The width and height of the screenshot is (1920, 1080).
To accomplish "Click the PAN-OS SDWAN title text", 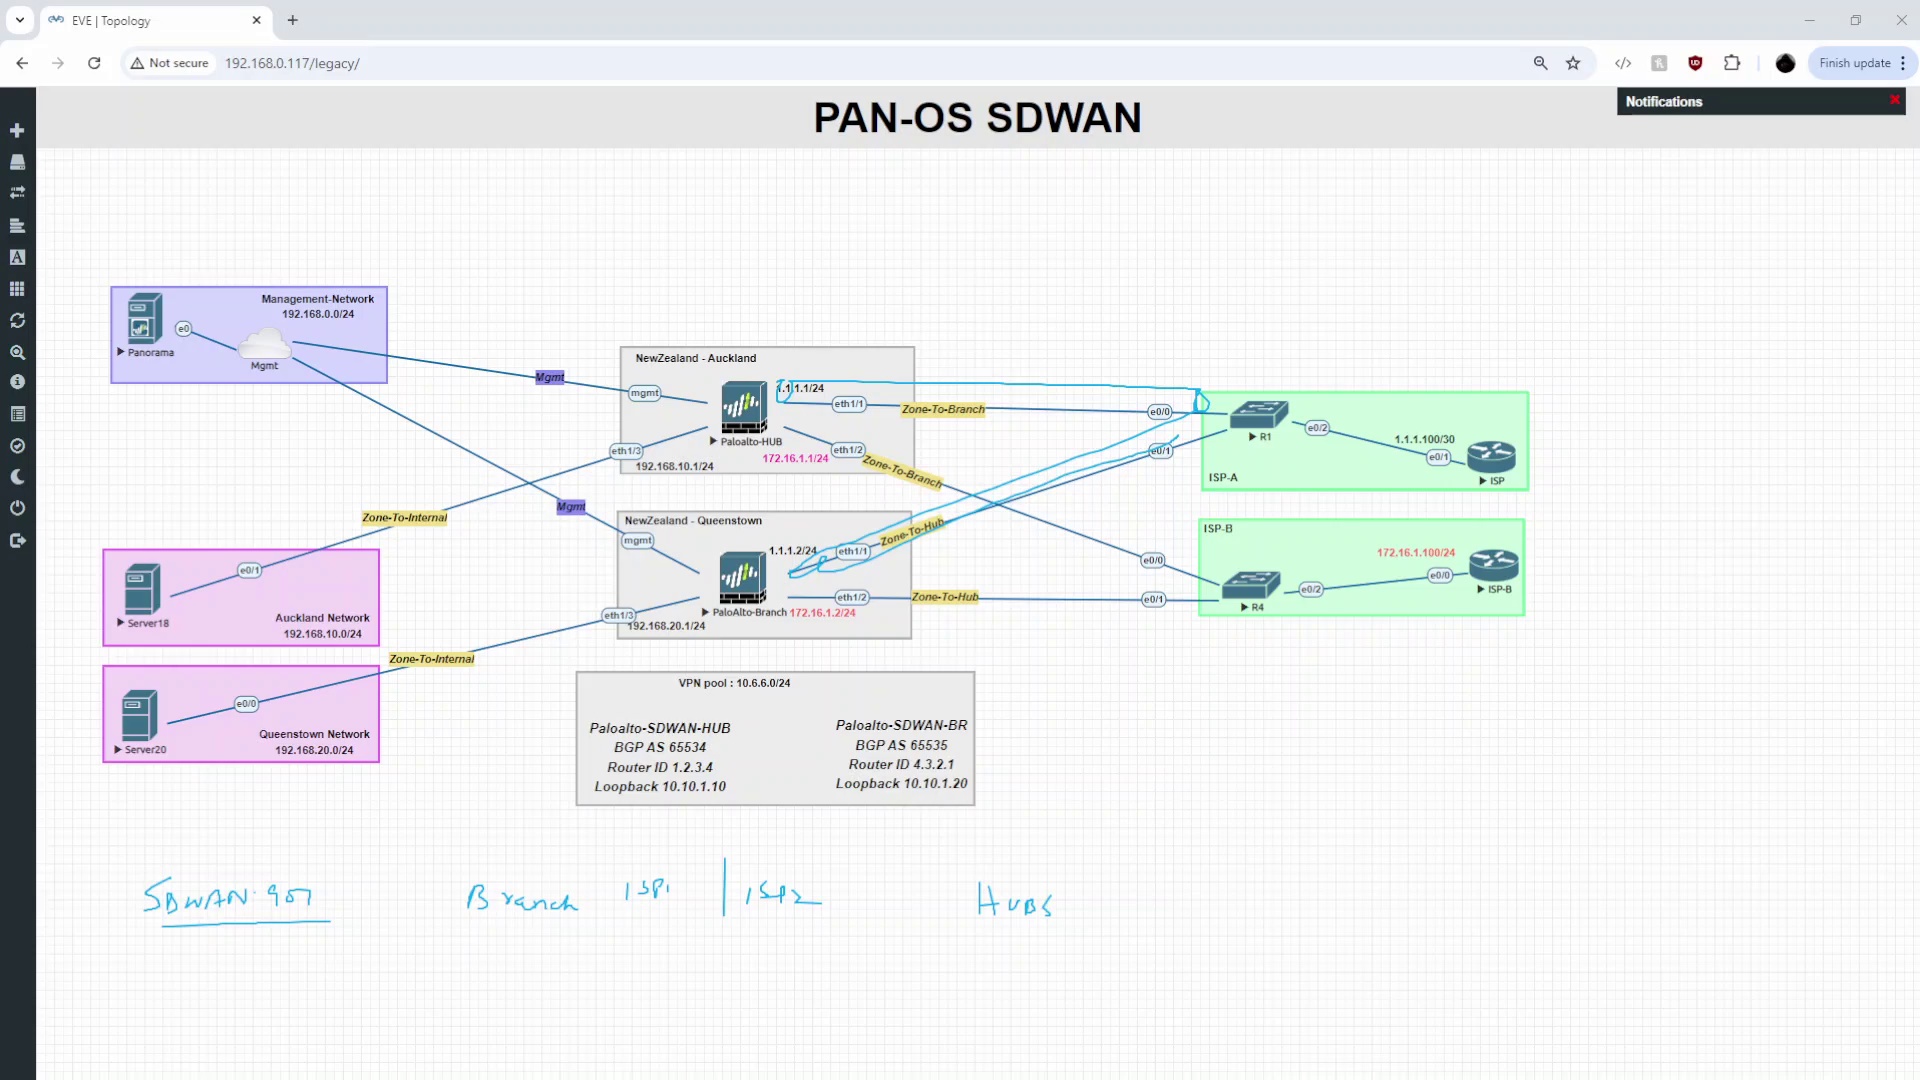I will coord(977,118).
